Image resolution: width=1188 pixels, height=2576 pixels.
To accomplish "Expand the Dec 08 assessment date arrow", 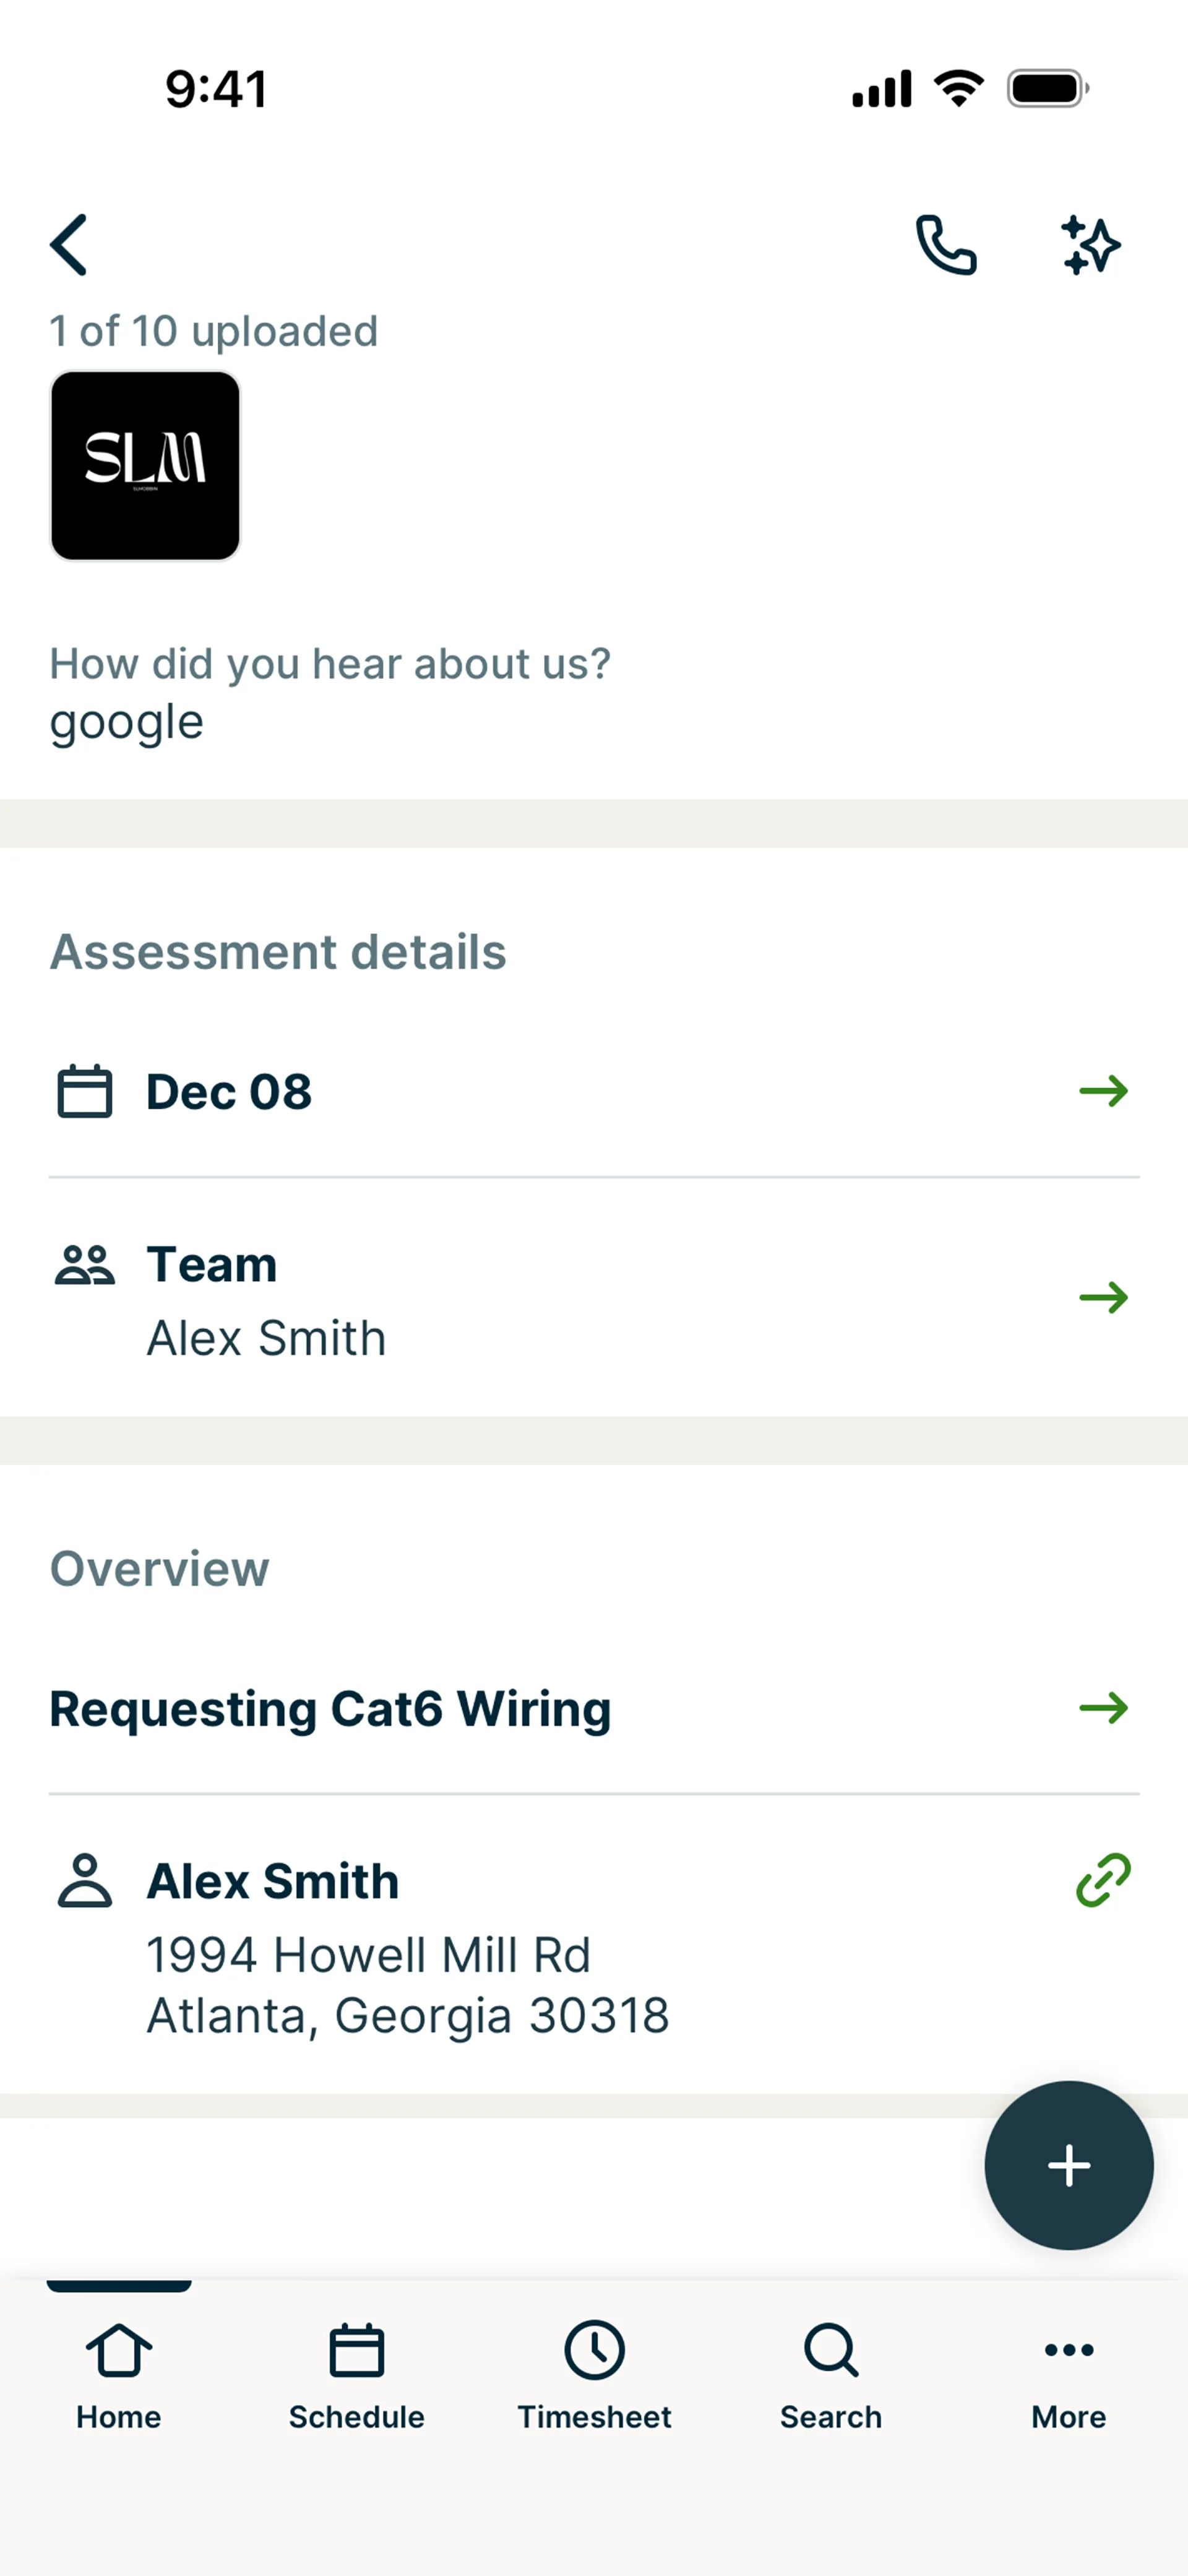I will click(x=1103, y=1091).
